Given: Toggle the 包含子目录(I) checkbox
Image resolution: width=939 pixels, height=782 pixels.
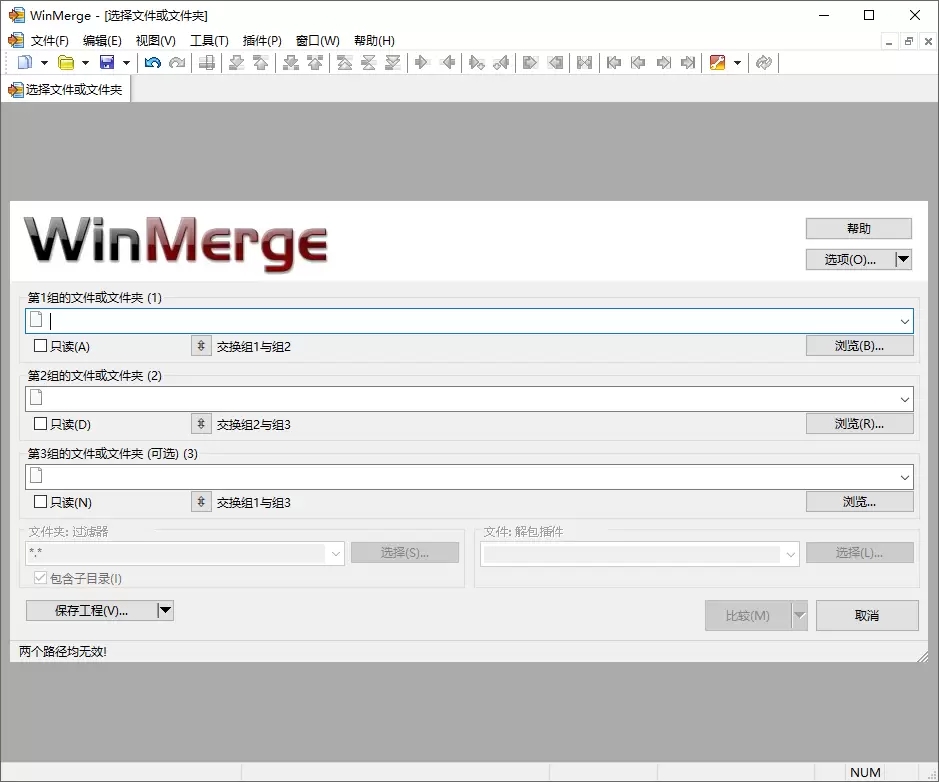Looking at the screenshot, I should click(40, 578).
